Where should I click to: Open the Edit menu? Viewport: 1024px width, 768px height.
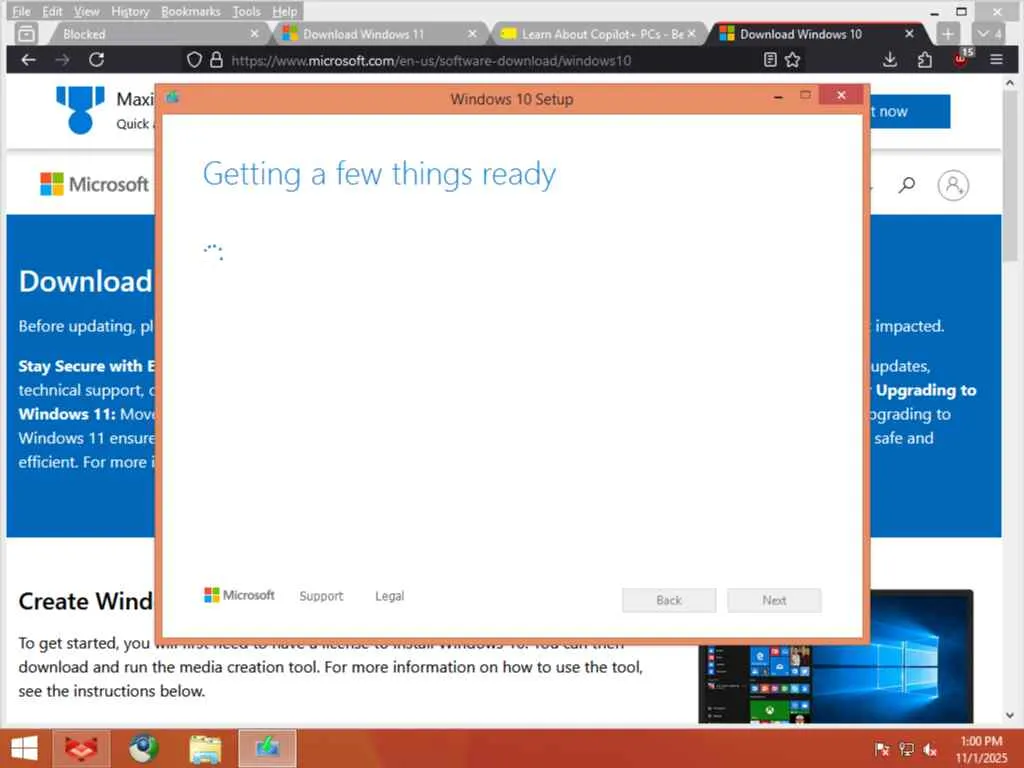(52, 11)
